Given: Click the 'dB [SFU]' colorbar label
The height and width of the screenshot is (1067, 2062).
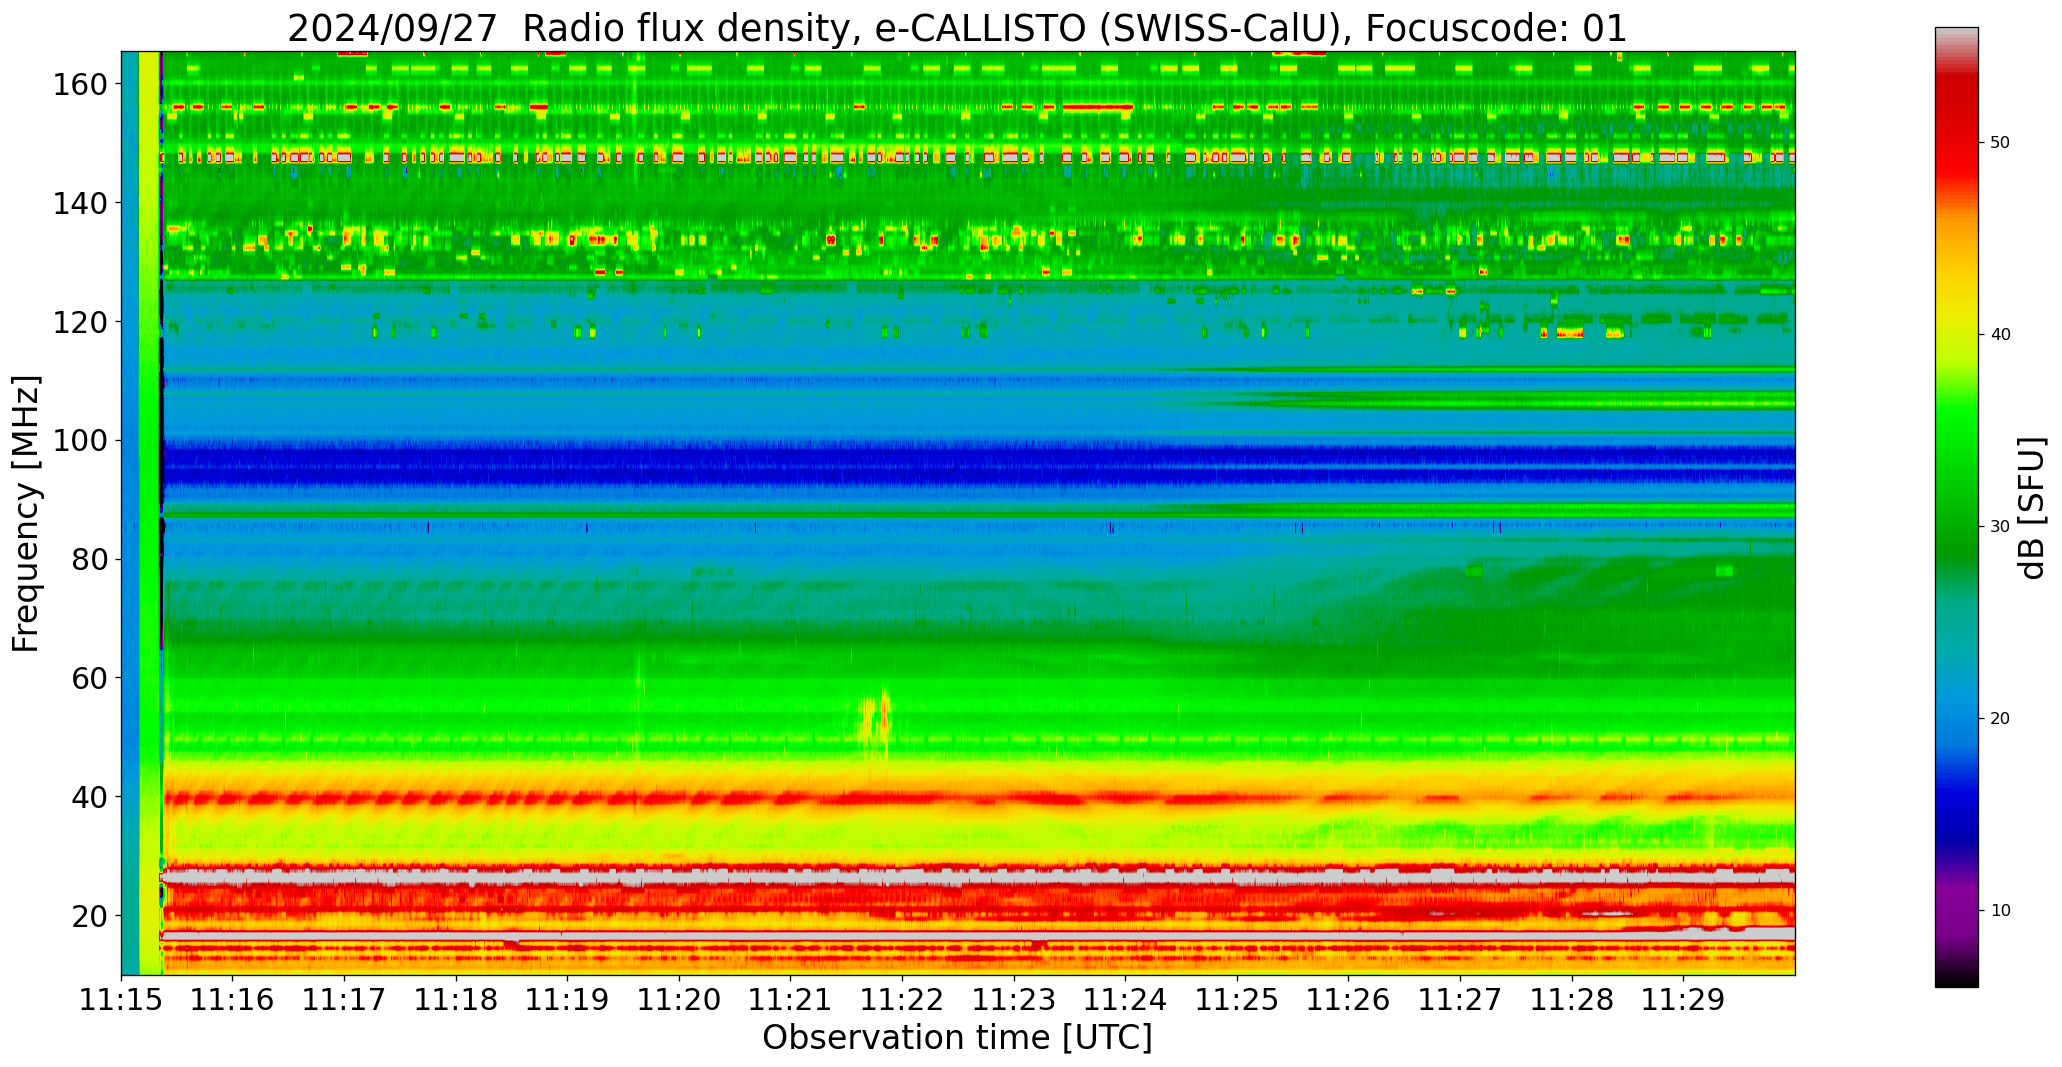Looking at the screenshot, I should click(2031, 508).
